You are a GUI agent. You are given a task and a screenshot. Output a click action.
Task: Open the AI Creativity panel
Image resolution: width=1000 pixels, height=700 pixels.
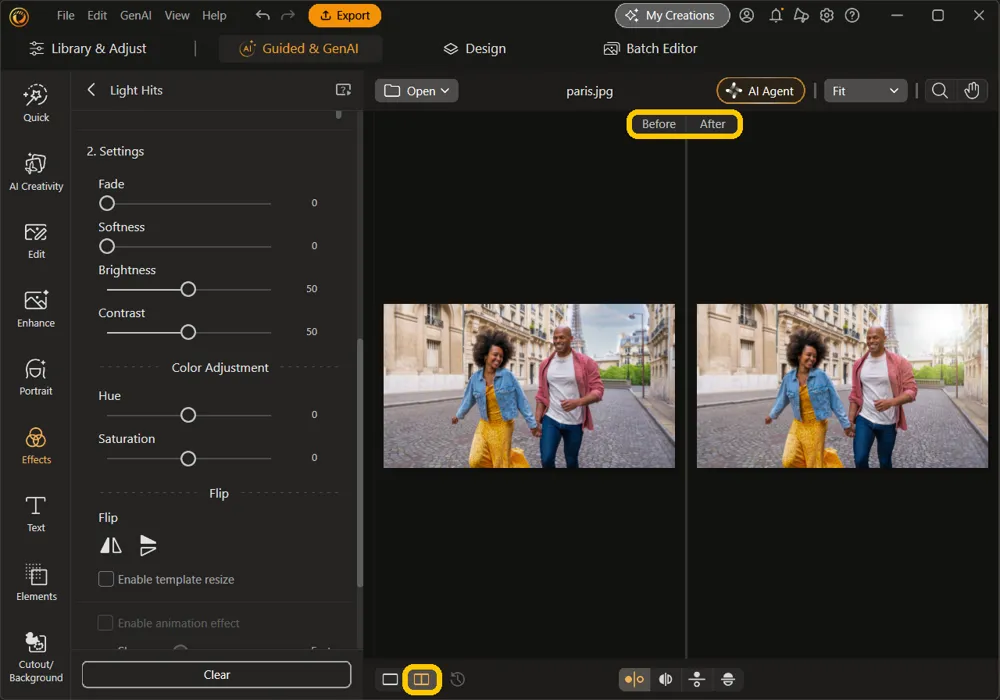[36, 172]
